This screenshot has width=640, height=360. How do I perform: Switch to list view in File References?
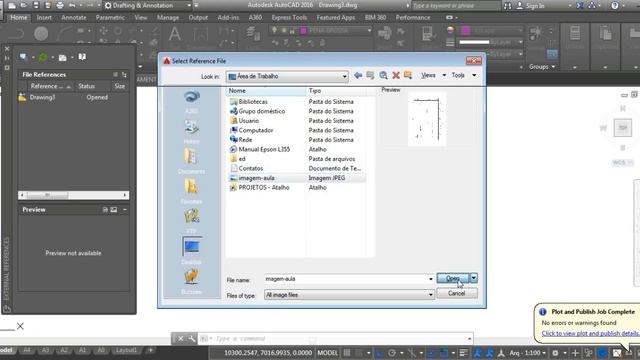point(115,75)
